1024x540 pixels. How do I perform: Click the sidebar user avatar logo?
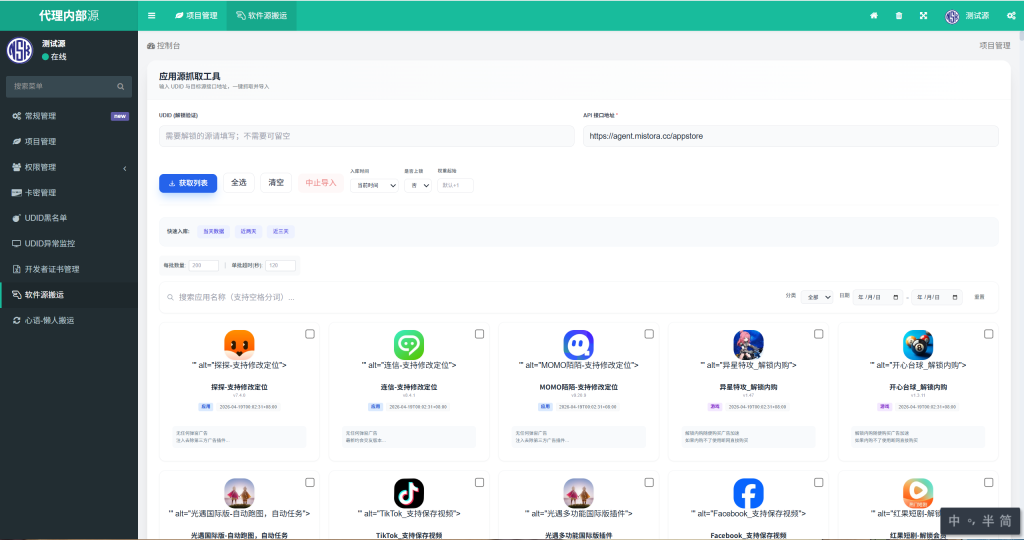[20, 50]
